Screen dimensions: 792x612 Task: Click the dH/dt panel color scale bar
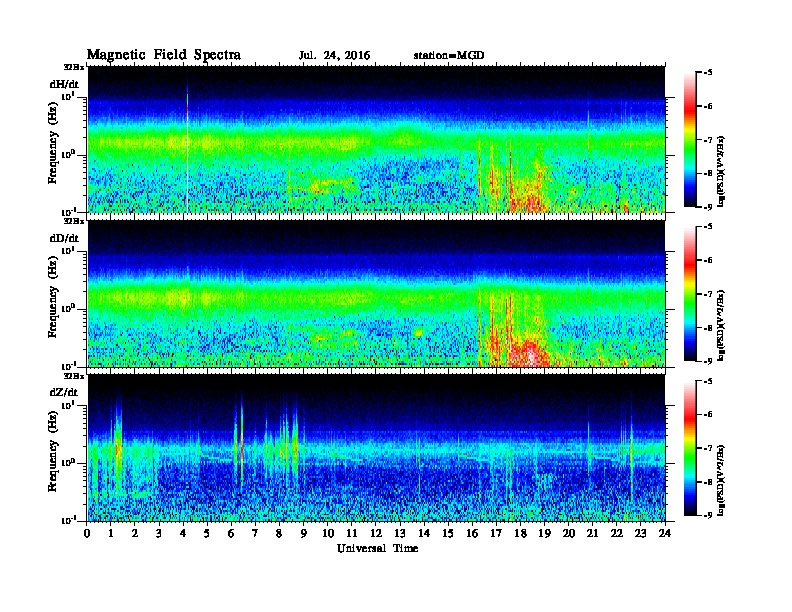[x=690, y=140]
